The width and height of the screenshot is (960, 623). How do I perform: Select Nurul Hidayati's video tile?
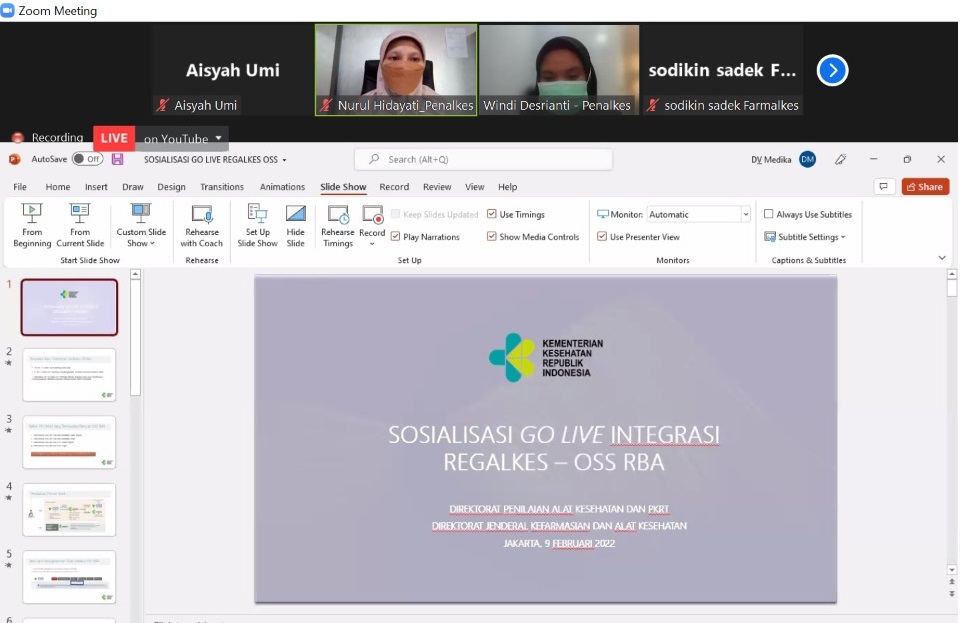coord(396,70)
